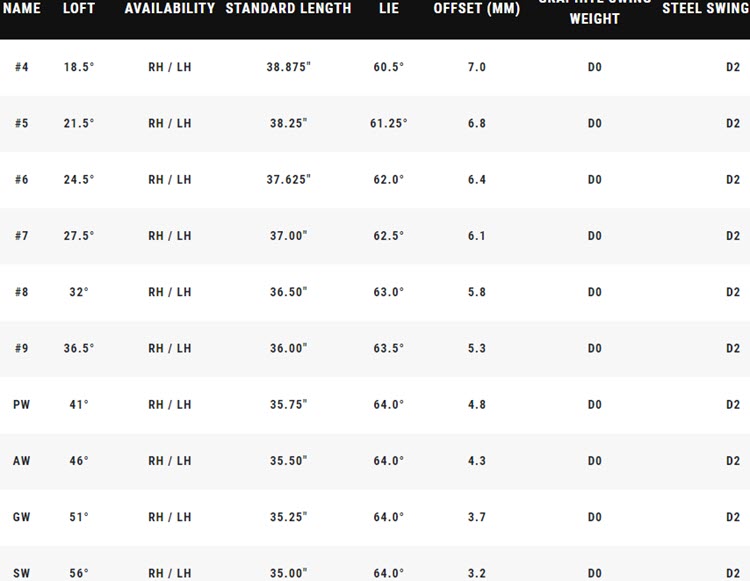Click D0 swing weight in AW row

[595, 461]
